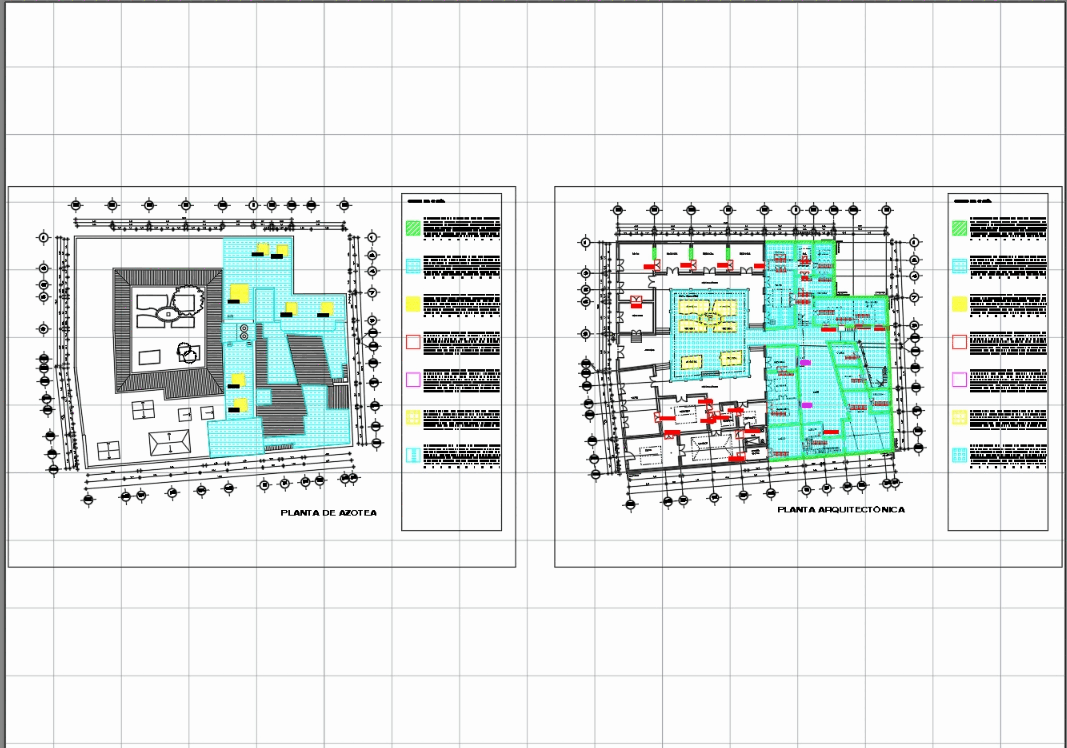Click the legend title above the left legend
Viewport: 1067px width, 748px height.
click(425, 199)
